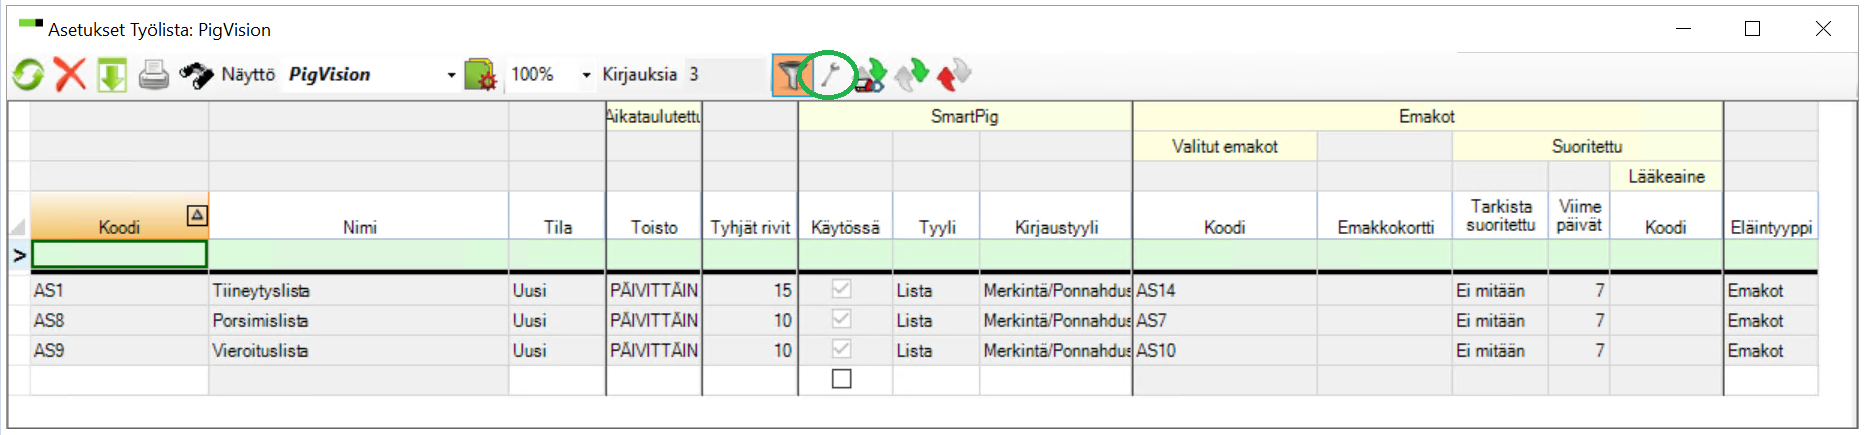Select the AS9 code cell

click(120, 350)
